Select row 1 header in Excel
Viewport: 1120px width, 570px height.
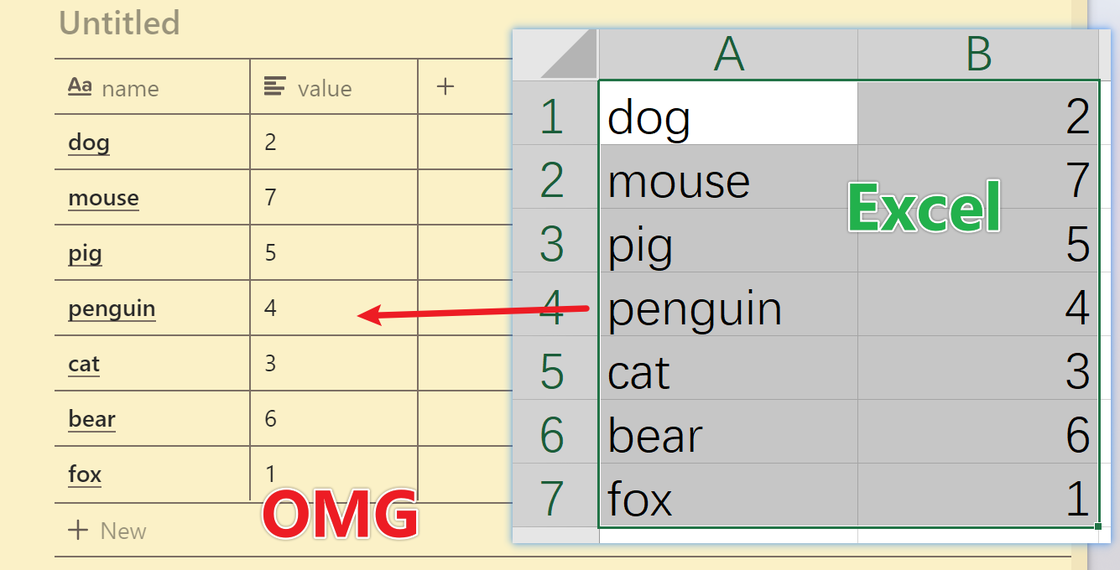coord(553,117)
